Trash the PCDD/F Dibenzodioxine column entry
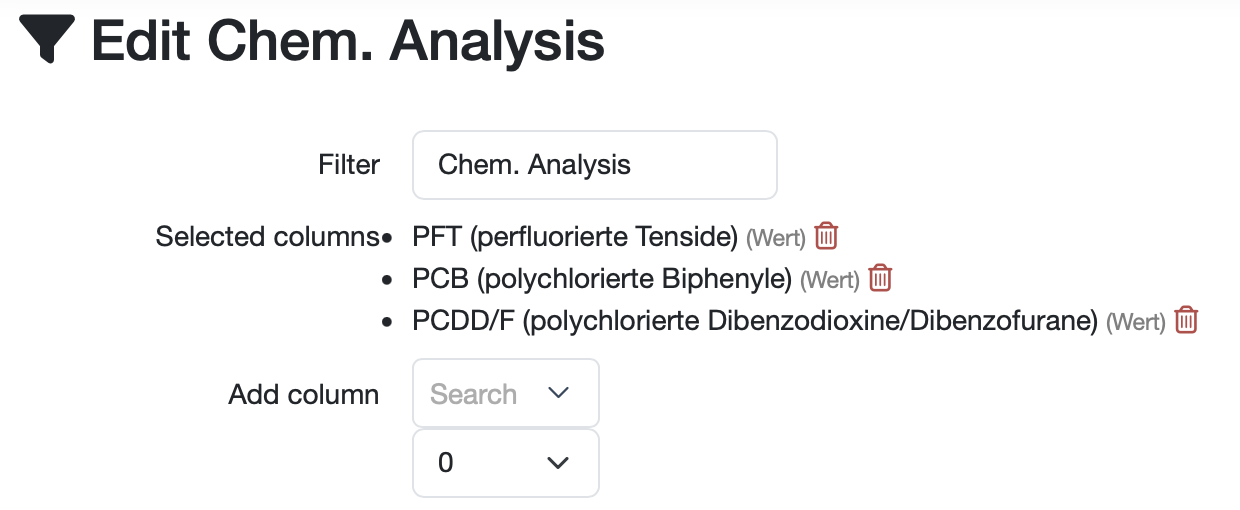Image resolution: width=1240 pixels, height=510 pixels. (x=1186, y=320)
